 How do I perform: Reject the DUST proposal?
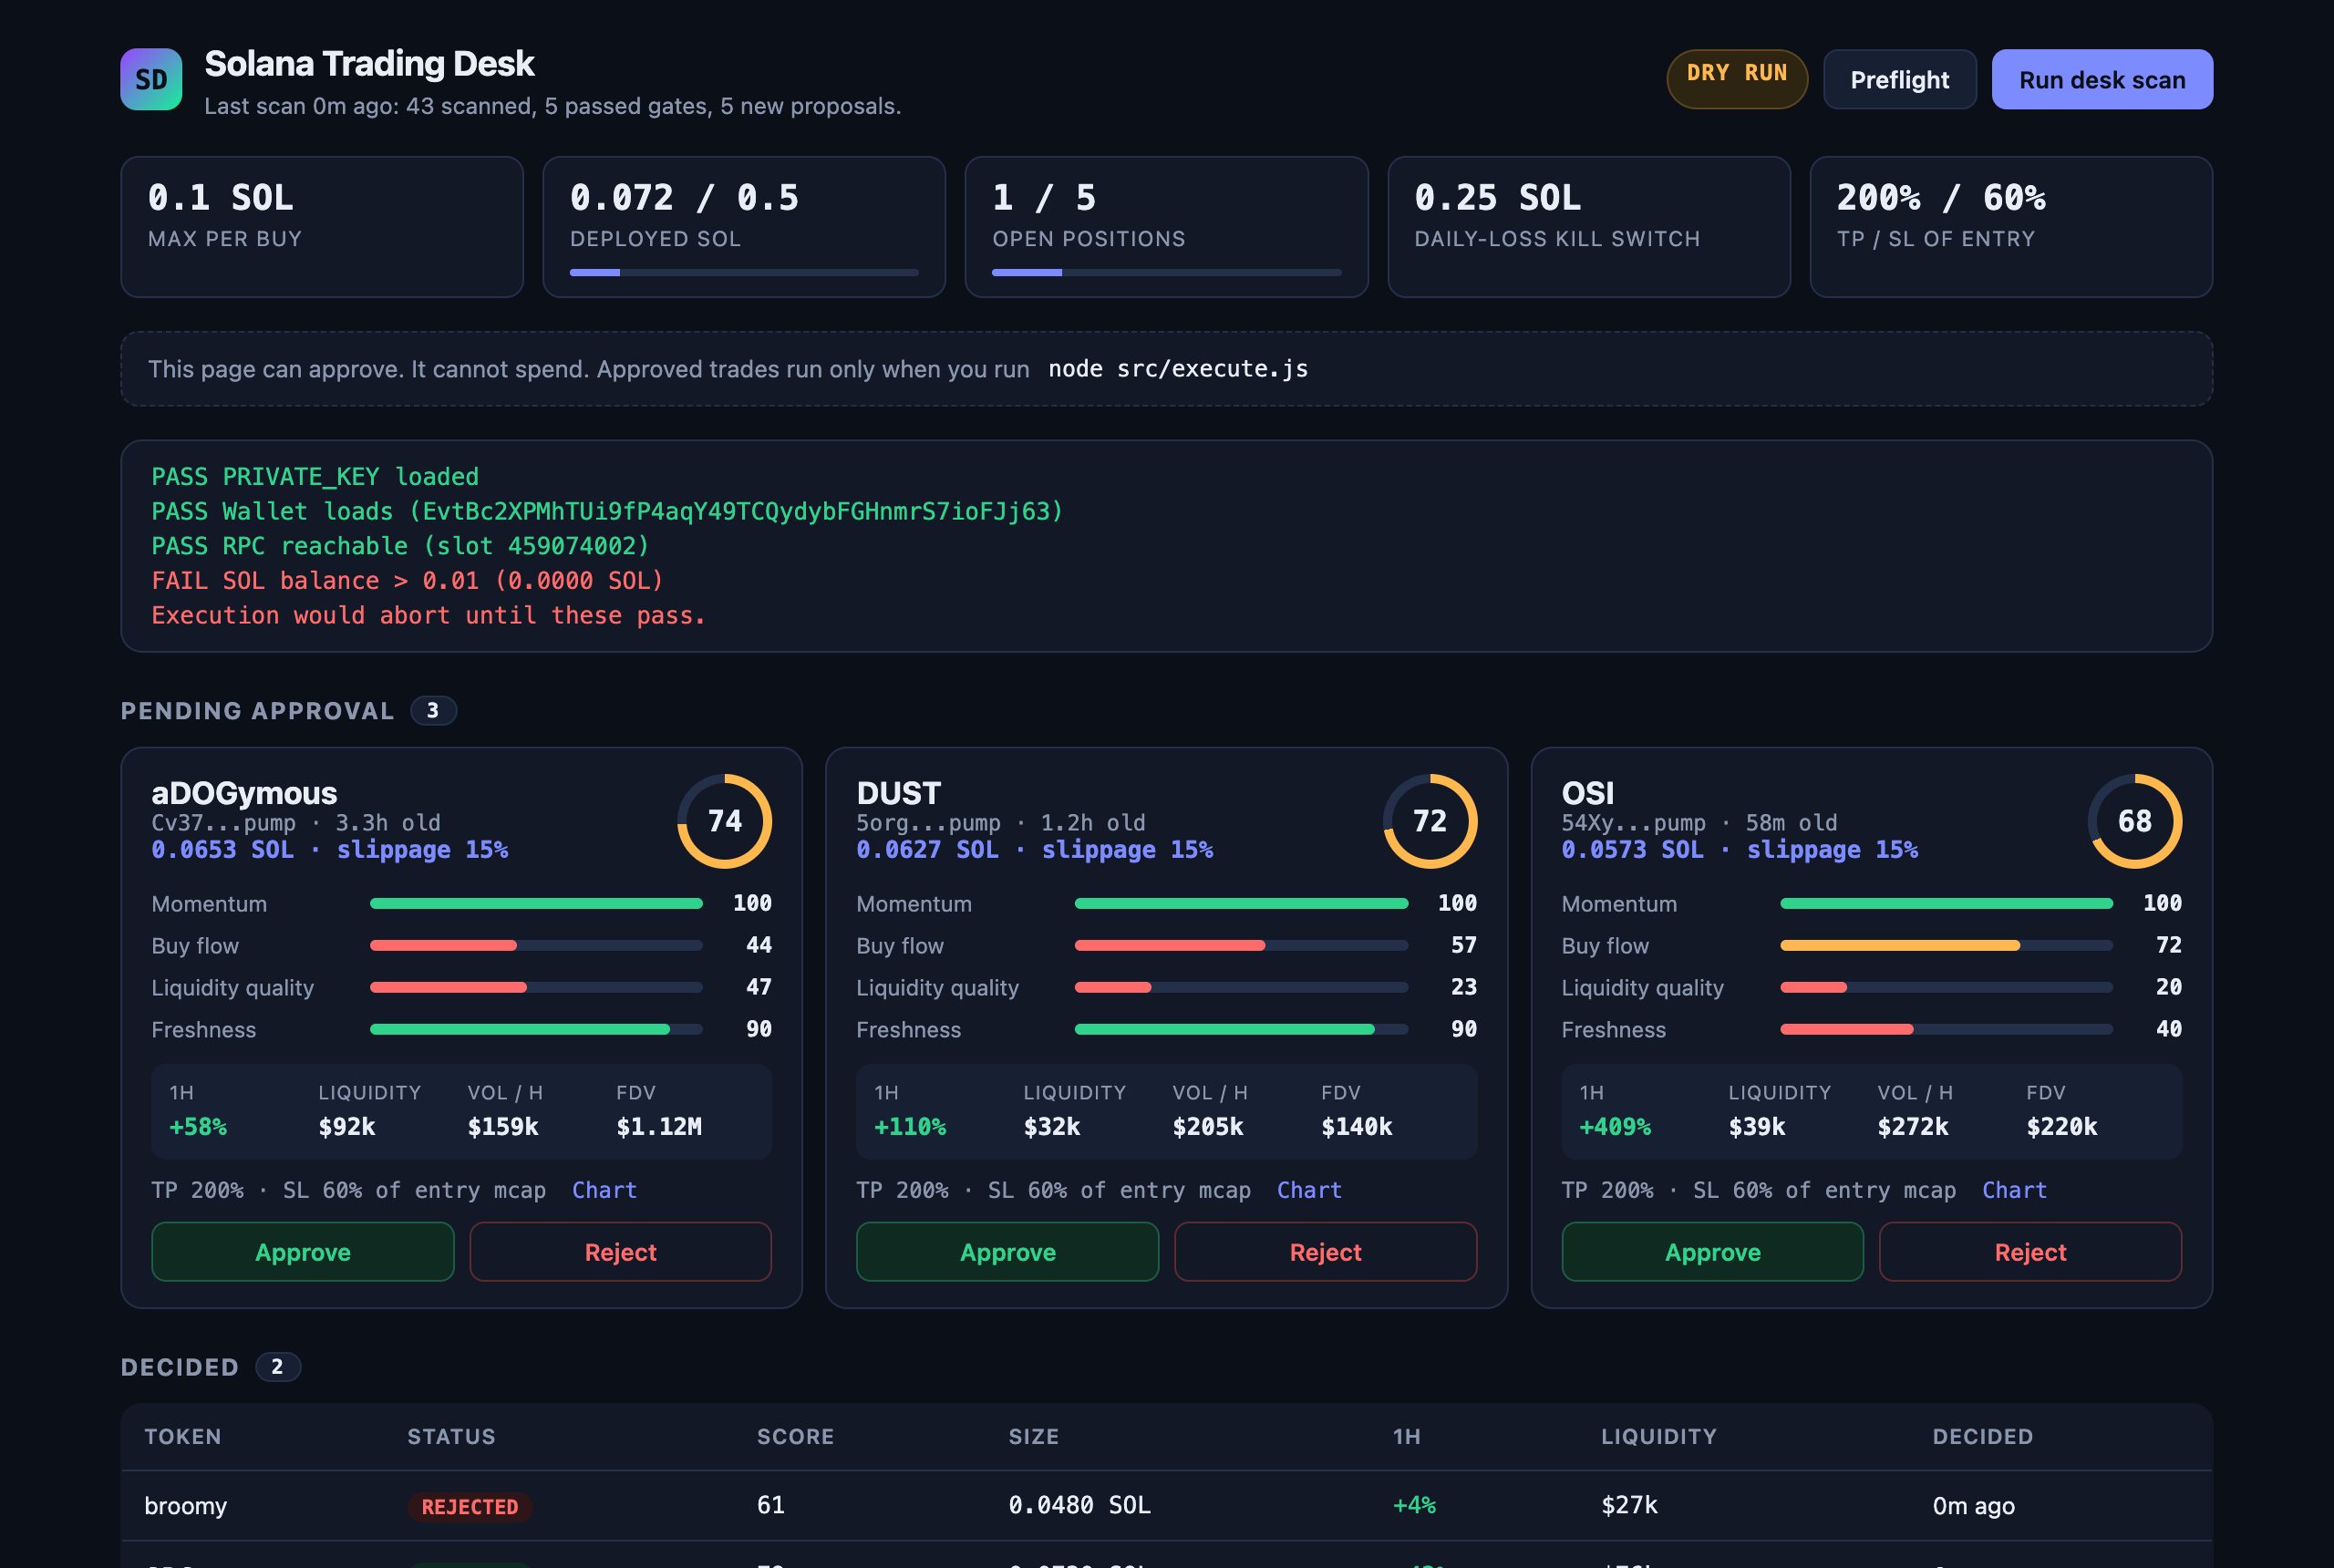pyautogui.click(x=1325, y=1252)
